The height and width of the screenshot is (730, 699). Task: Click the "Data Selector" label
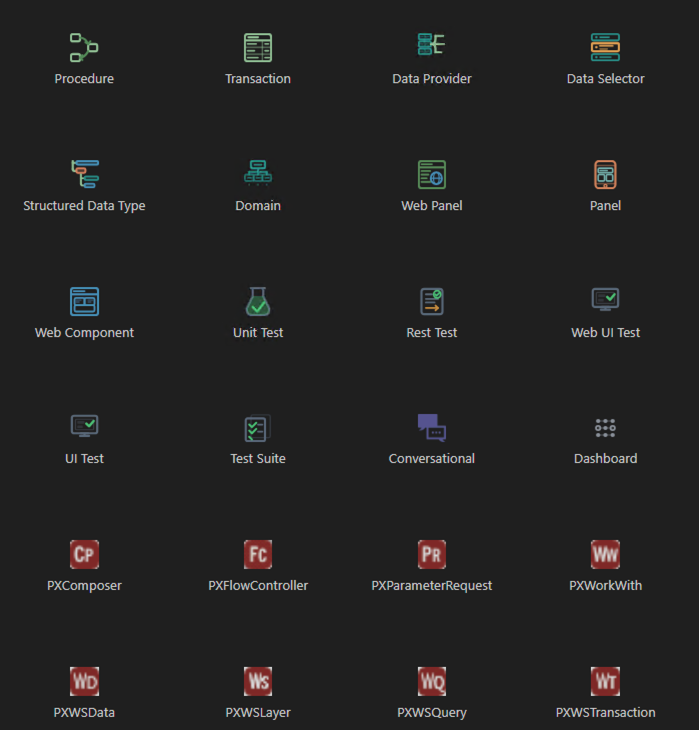(x=605, y=79)
